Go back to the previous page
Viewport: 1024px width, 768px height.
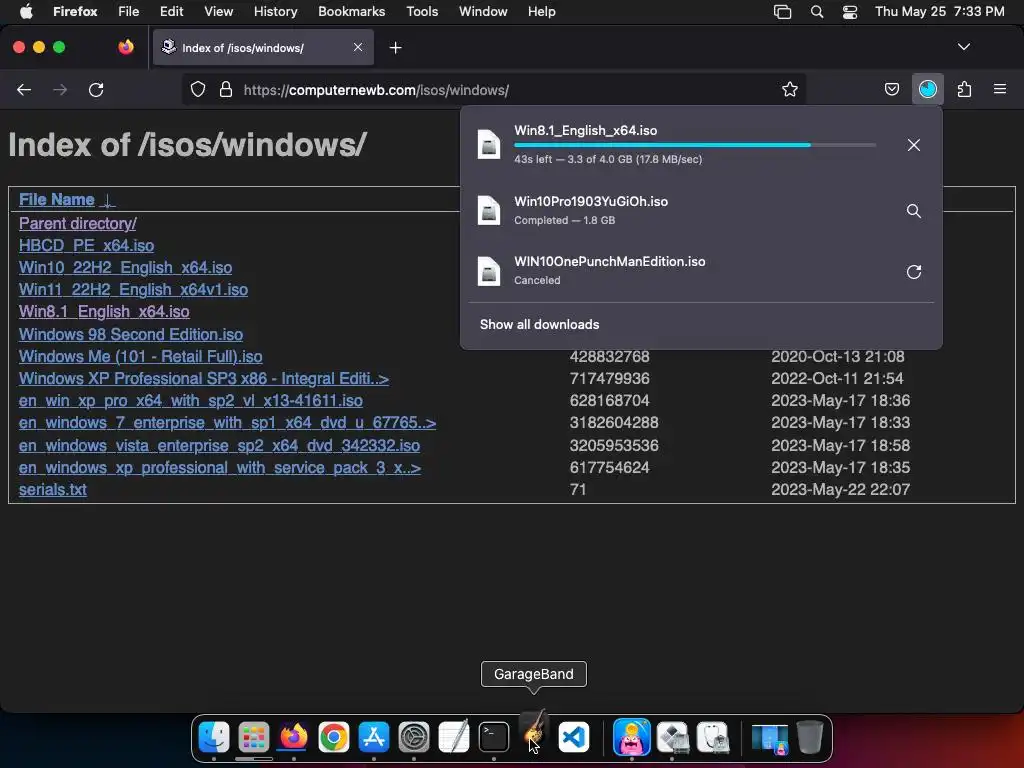pos(24,89)
